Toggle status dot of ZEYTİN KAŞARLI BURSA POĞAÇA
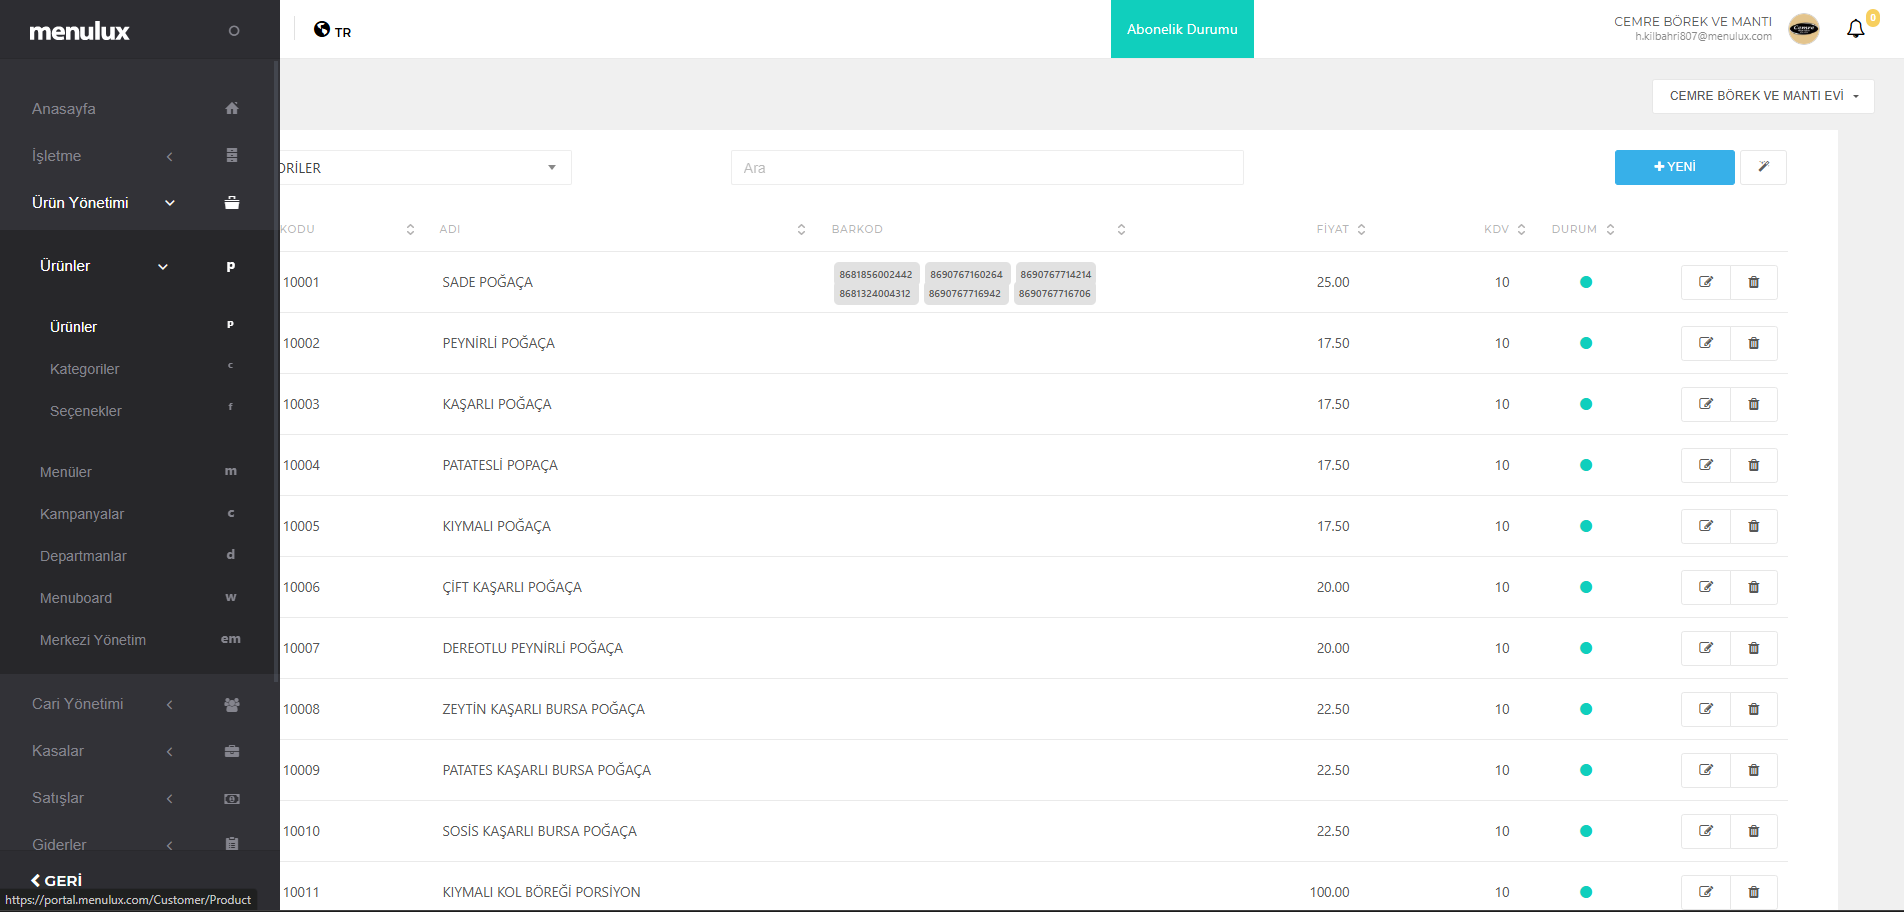Viewport: 1904px width, 912px height. point(1586,709)
